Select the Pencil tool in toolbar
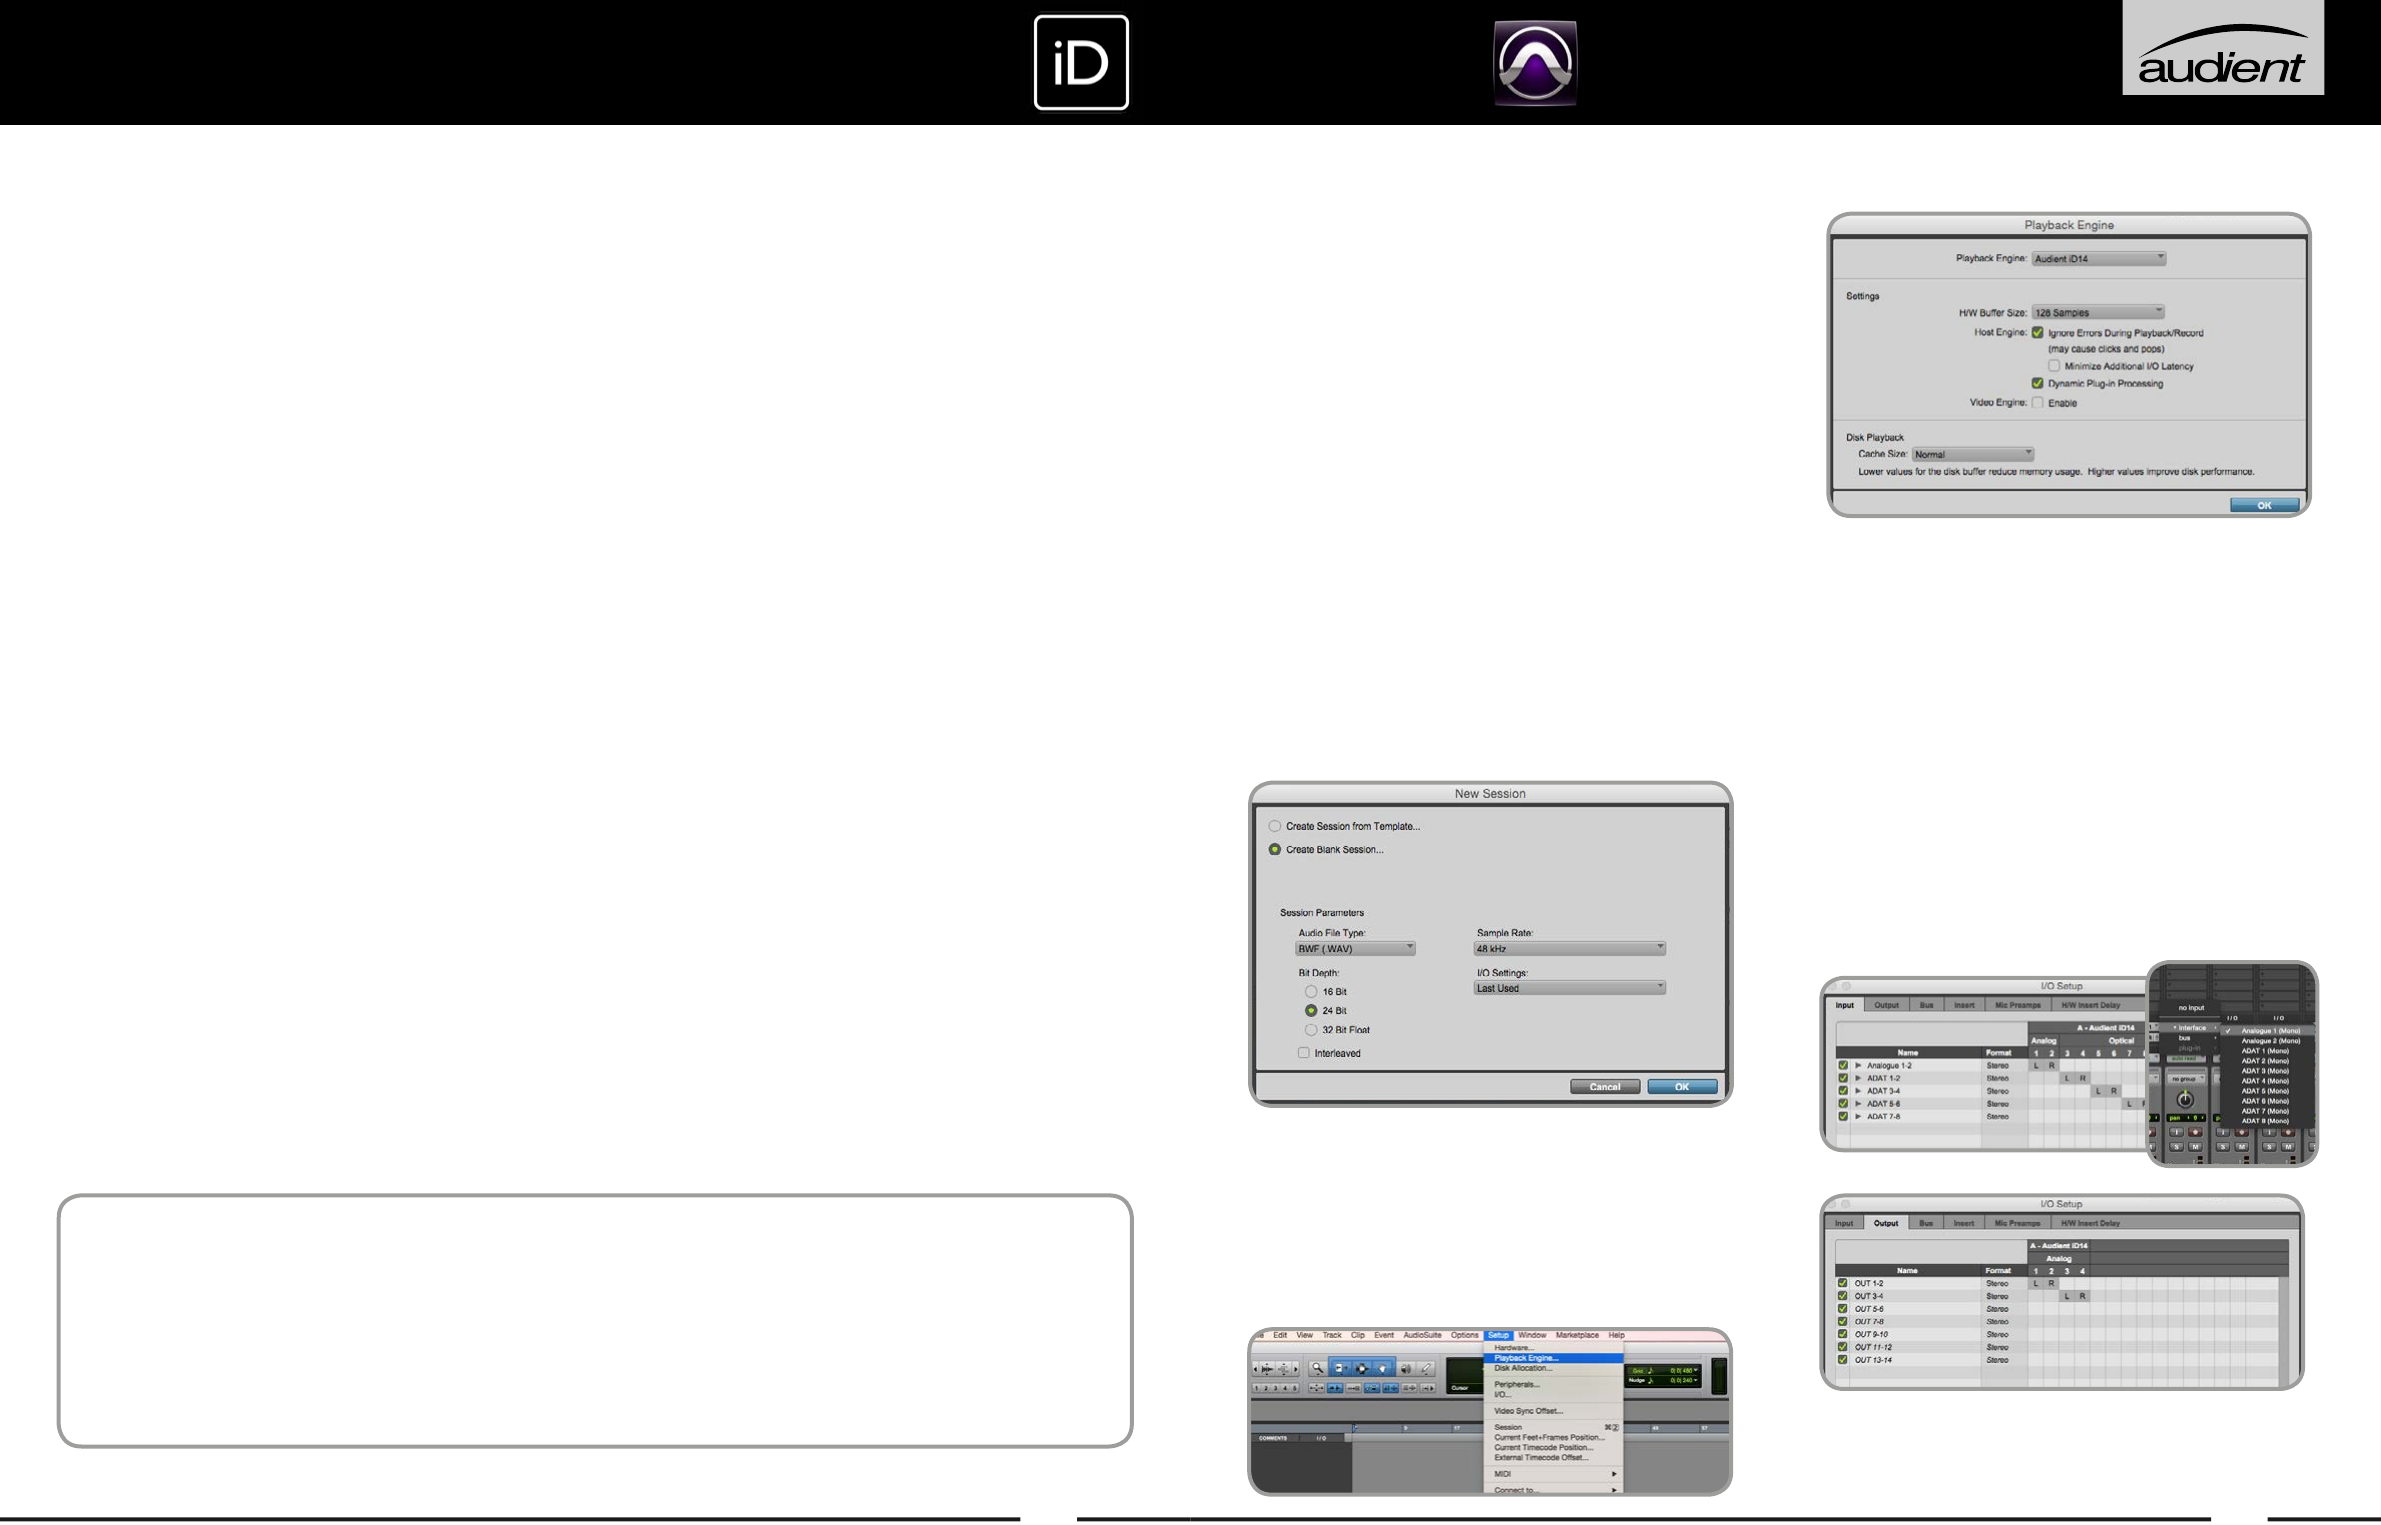 pyautogui.click(x=1426, y=1369)
